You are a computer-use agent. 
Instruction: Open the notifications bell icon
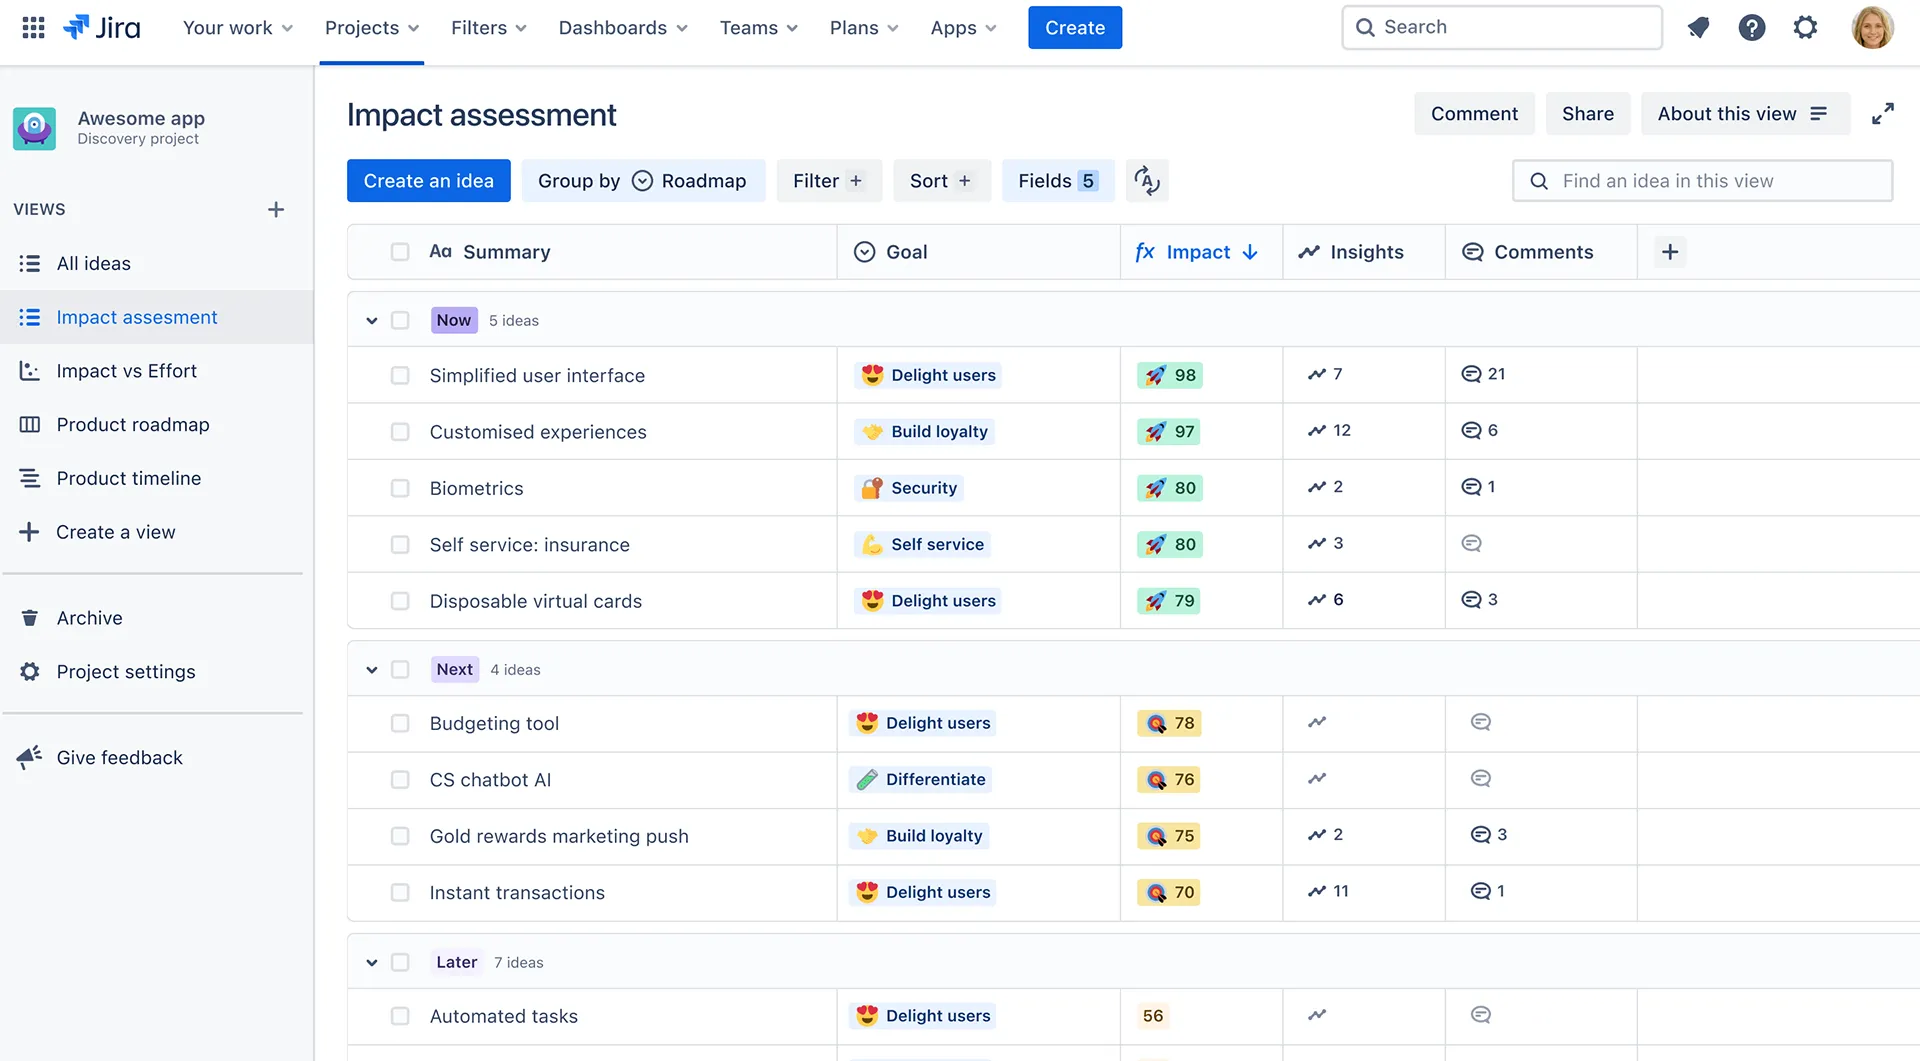tap(1698, 27)
